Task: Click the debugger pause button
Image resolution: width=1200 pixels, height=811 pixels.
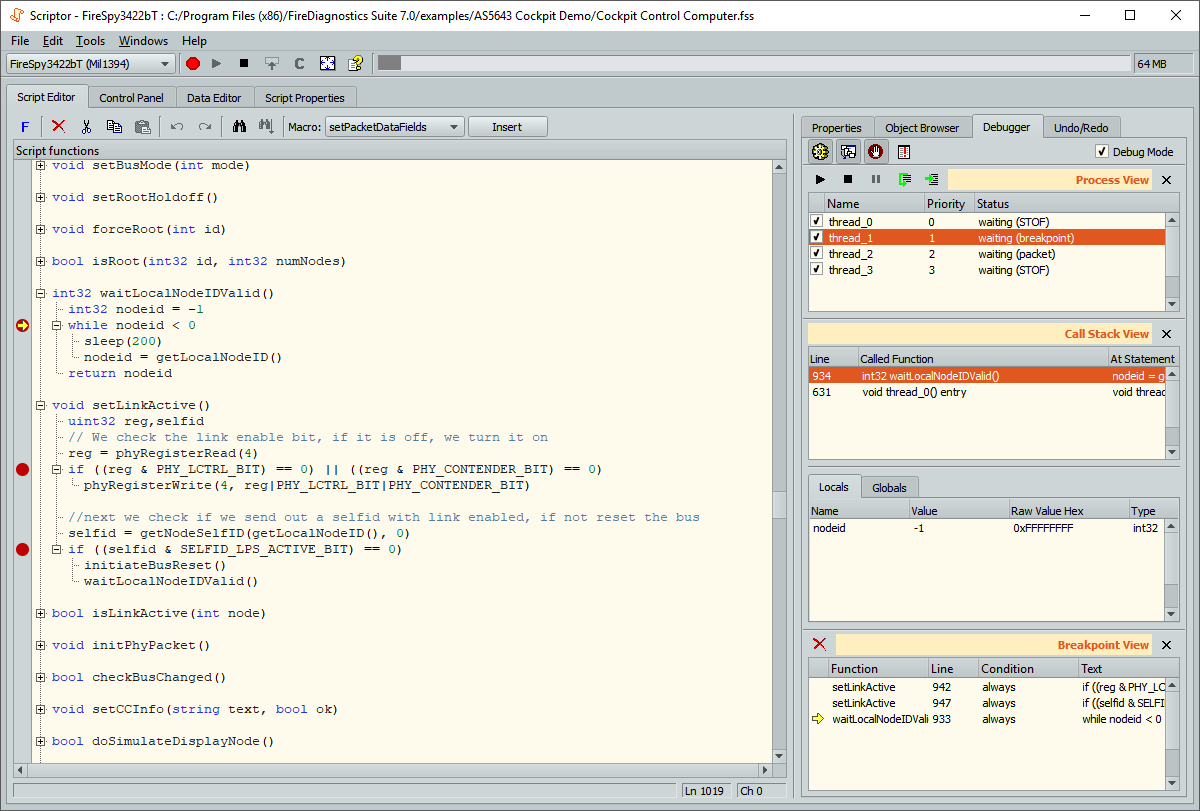Action: pos(876,180)
